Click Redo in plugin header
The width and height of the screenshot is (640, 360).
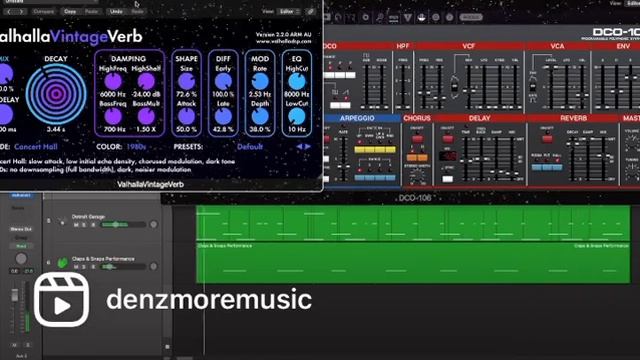(x=138, y=11)
